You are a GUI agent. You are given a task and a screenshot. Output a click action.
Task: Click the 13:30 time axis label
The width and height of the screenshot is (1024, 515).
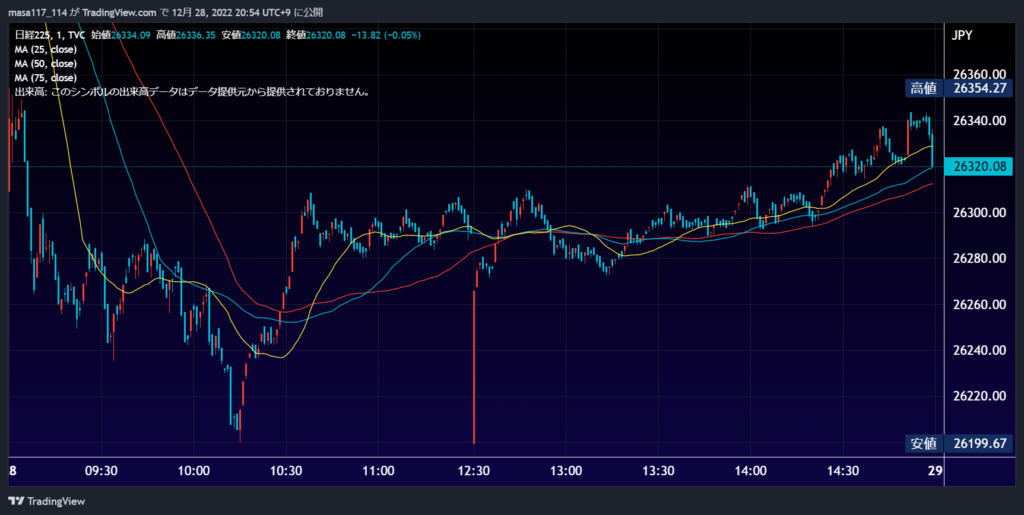(x=658, y=471)
